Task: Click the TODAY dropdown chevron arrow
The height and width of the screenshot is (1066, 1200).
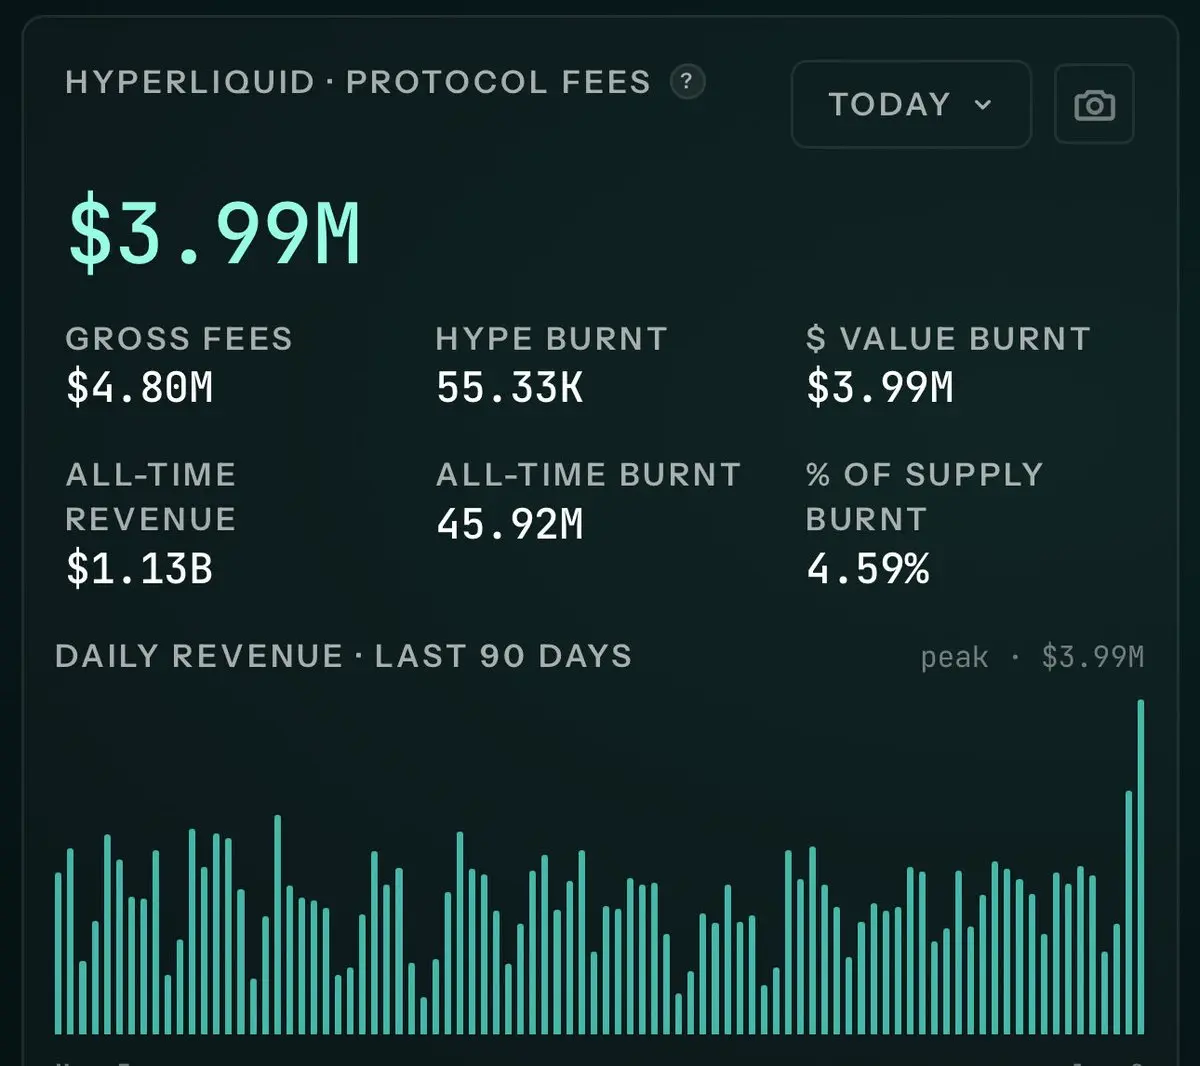Action: pos(983,105)
